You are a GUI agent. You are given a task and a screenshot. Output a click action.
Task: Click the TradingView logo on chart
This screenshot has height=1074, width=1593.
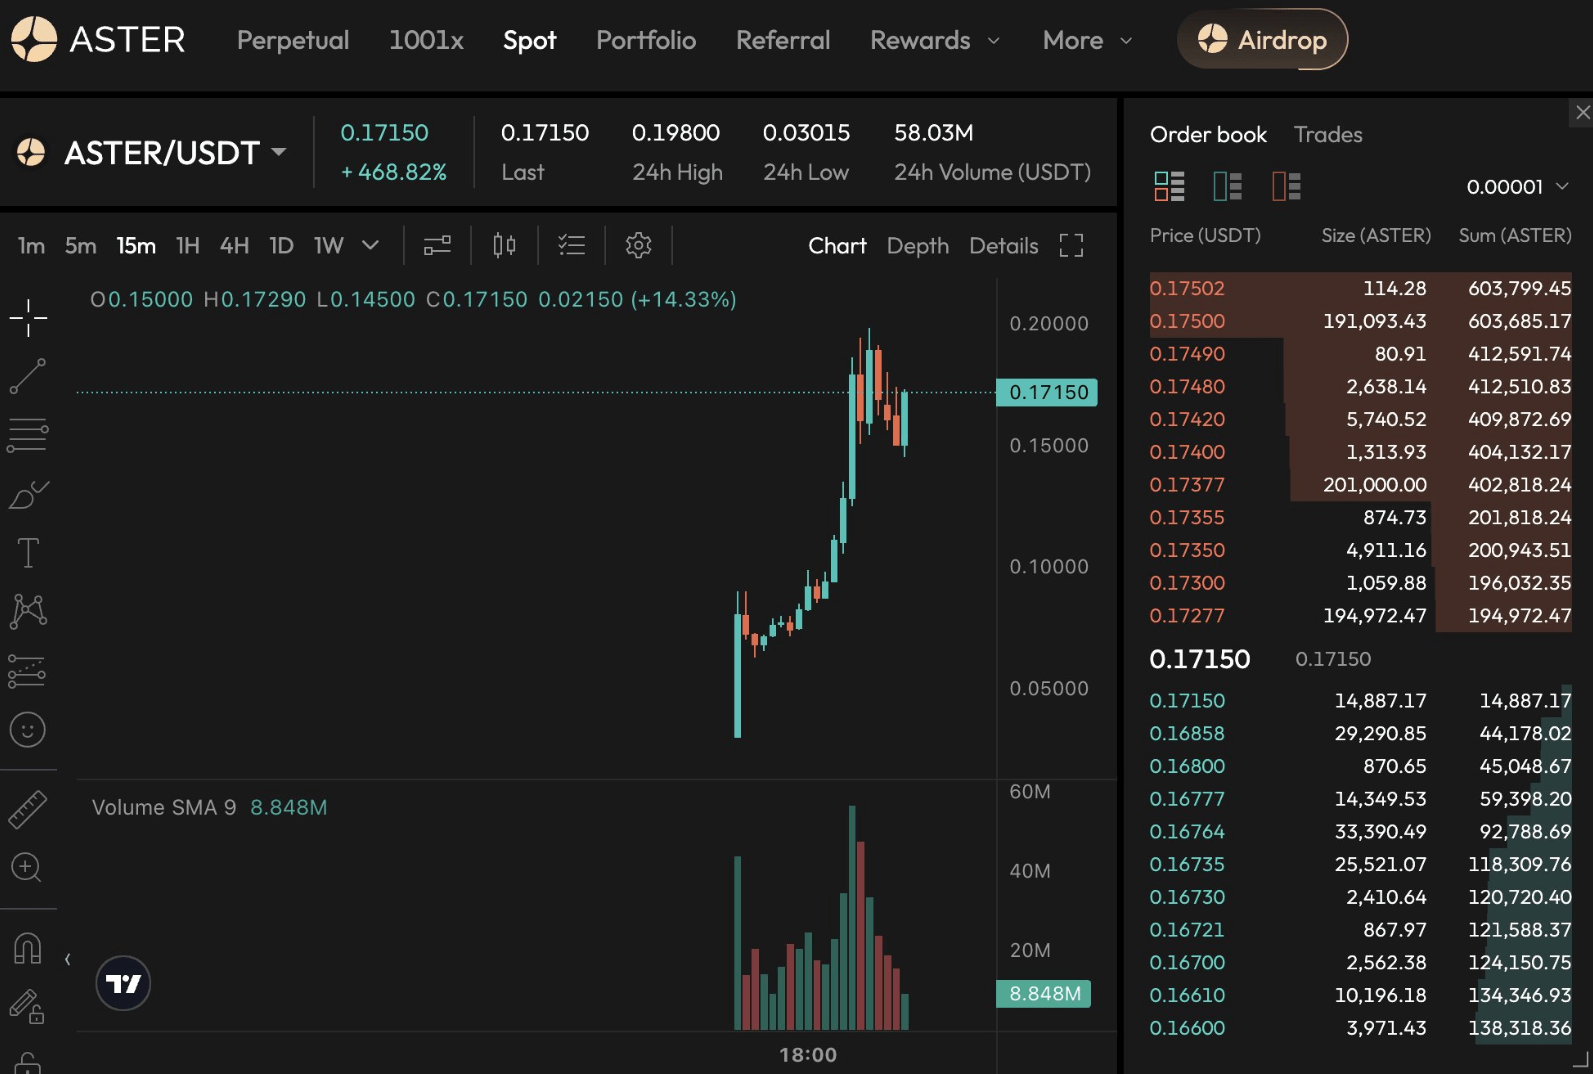[123, 984]
